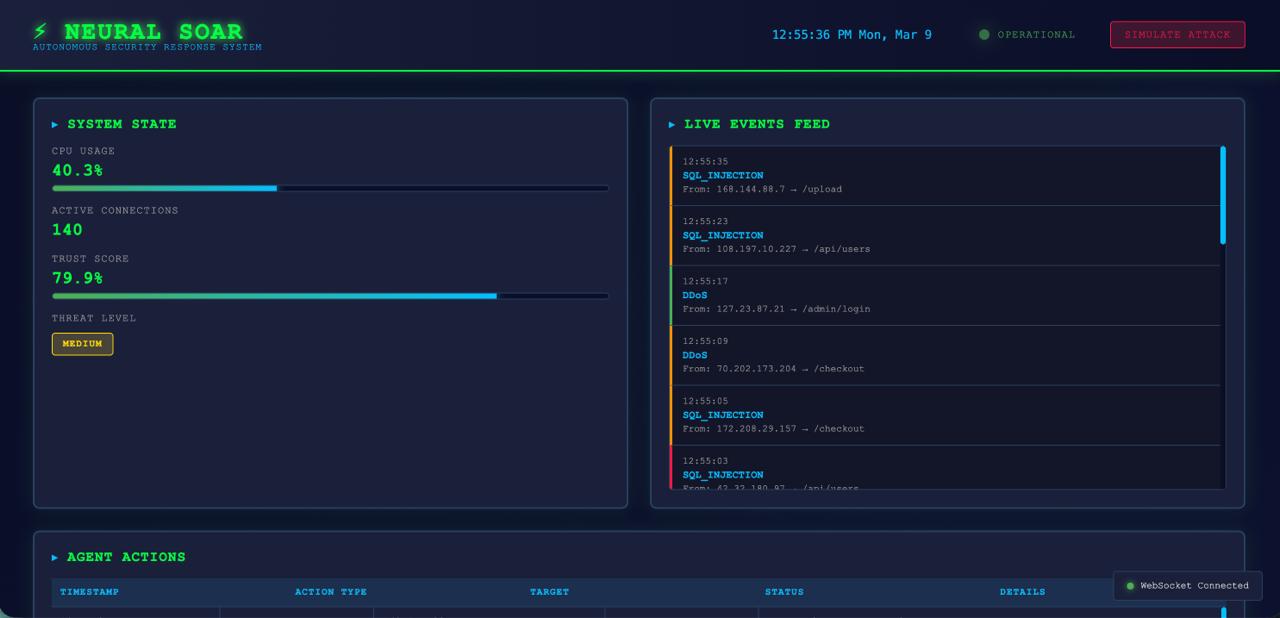1280x618 pixels.
Task: Click the AUTONOMOUS SECURITY RESPONSE SYSTEM subtitle
Action: click(146, 46)
